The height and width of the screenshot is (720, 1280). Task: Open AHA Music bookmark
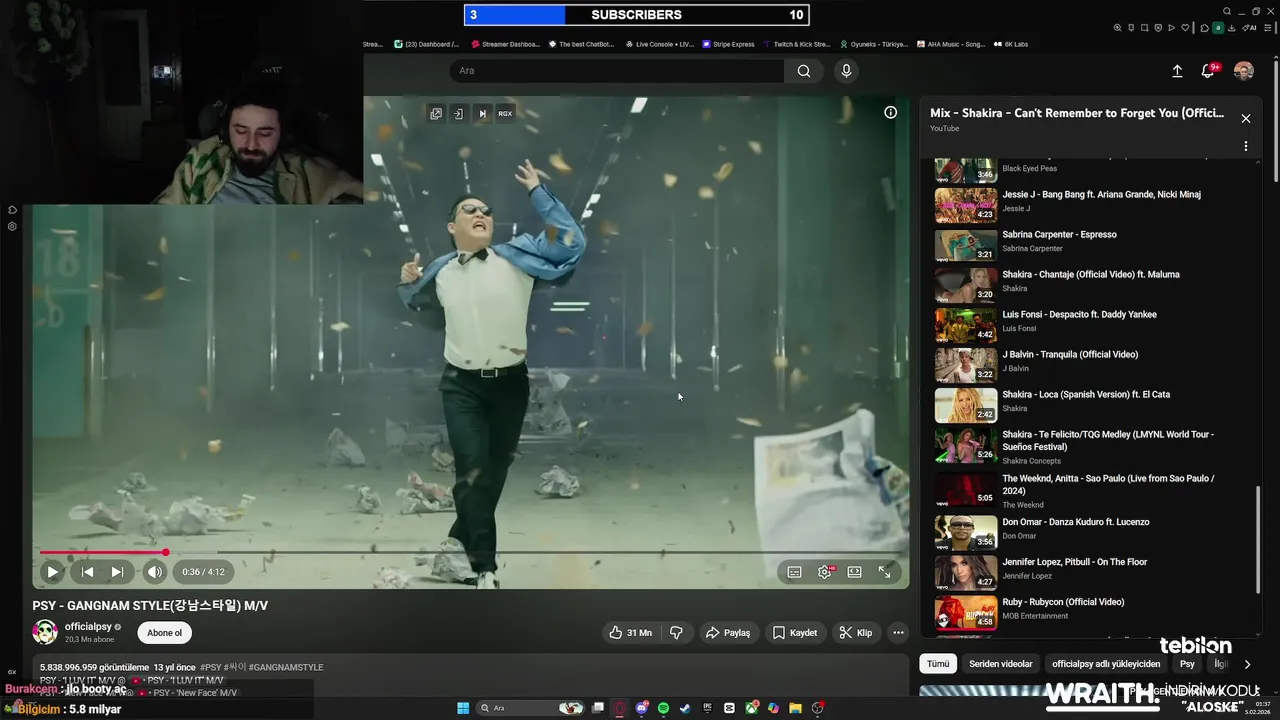[951, 44]
